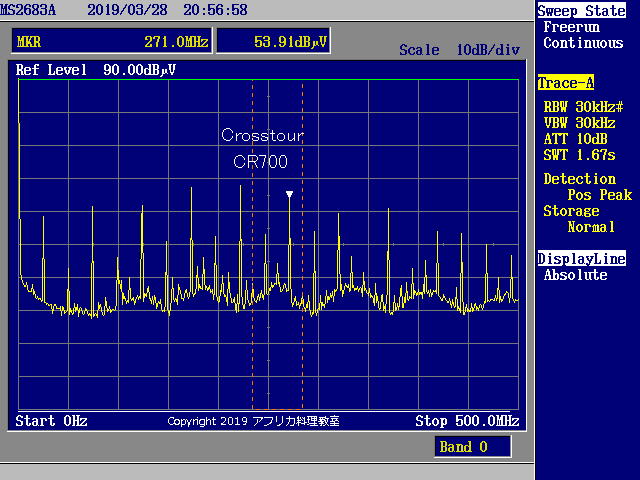This screenshot has width=640, height=480.
Task: Click the Stop 500.0MHz label
Action: (x=467, y=421)
